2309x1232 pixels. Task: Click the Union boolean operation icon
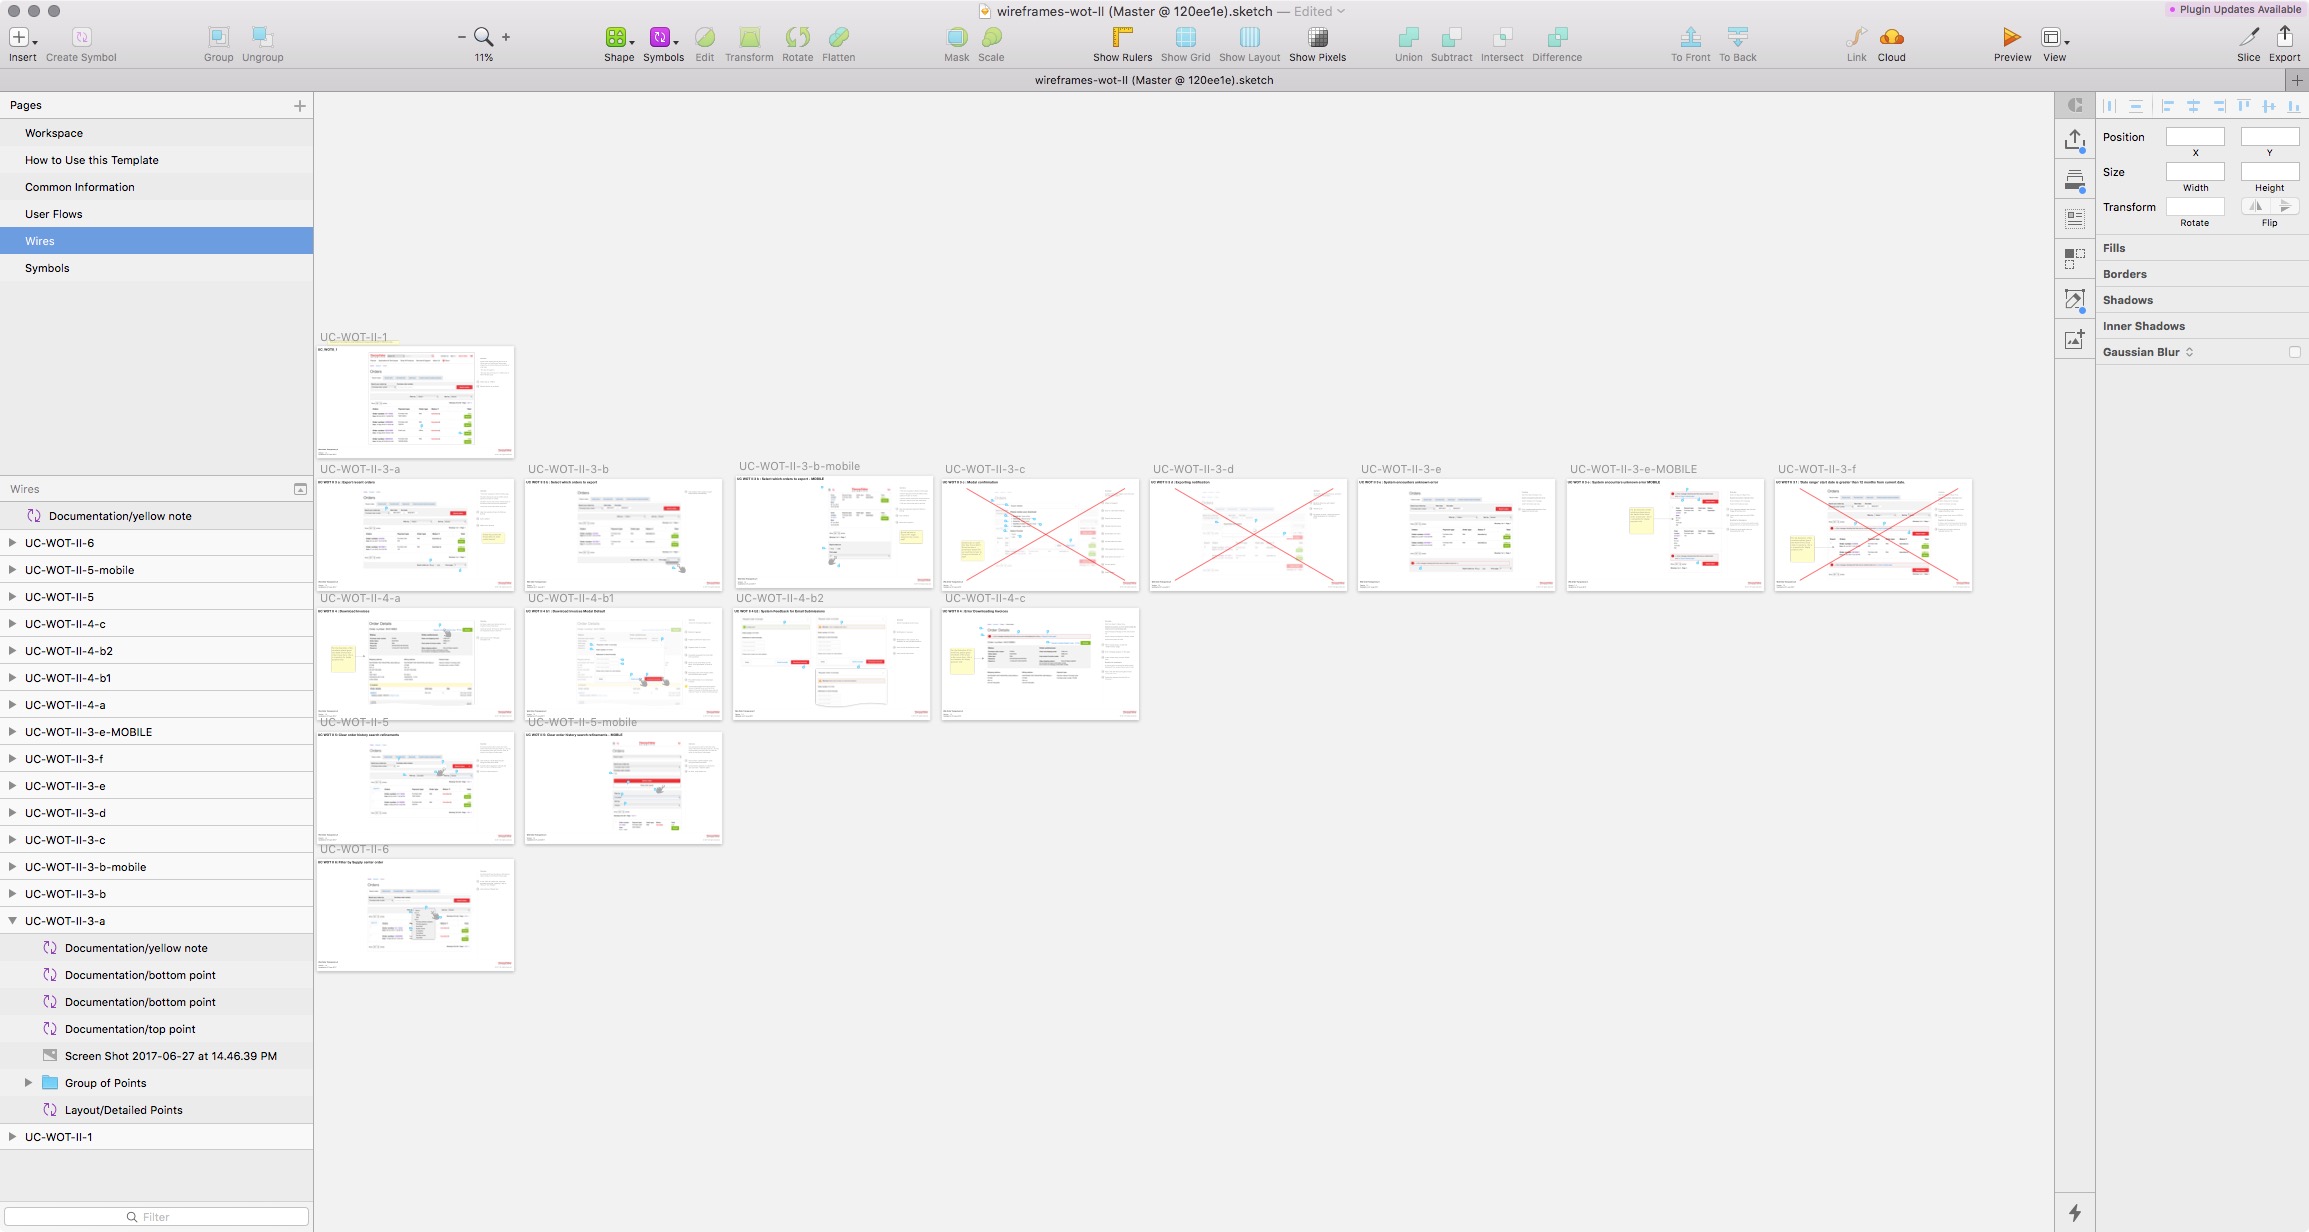1408,38
